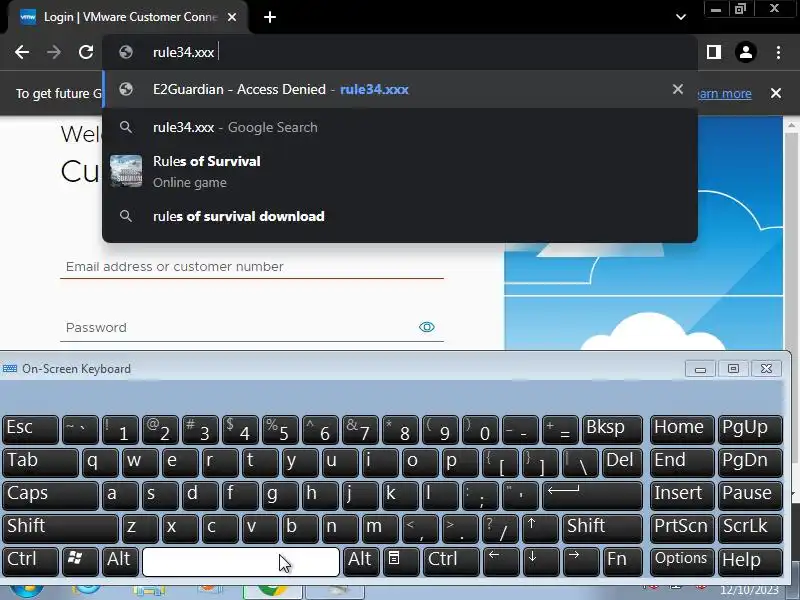Choose the Rules of Survival suggestion
The height and width of the screenshot is (600, 800).
click(399, 171)
